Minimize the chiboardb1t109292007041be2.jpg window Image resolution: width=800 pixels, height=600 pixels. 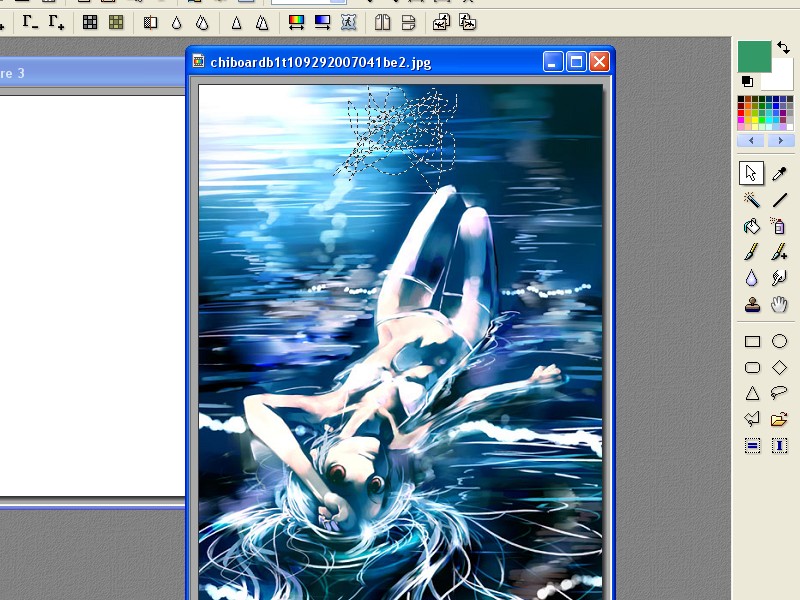[553, 62]
